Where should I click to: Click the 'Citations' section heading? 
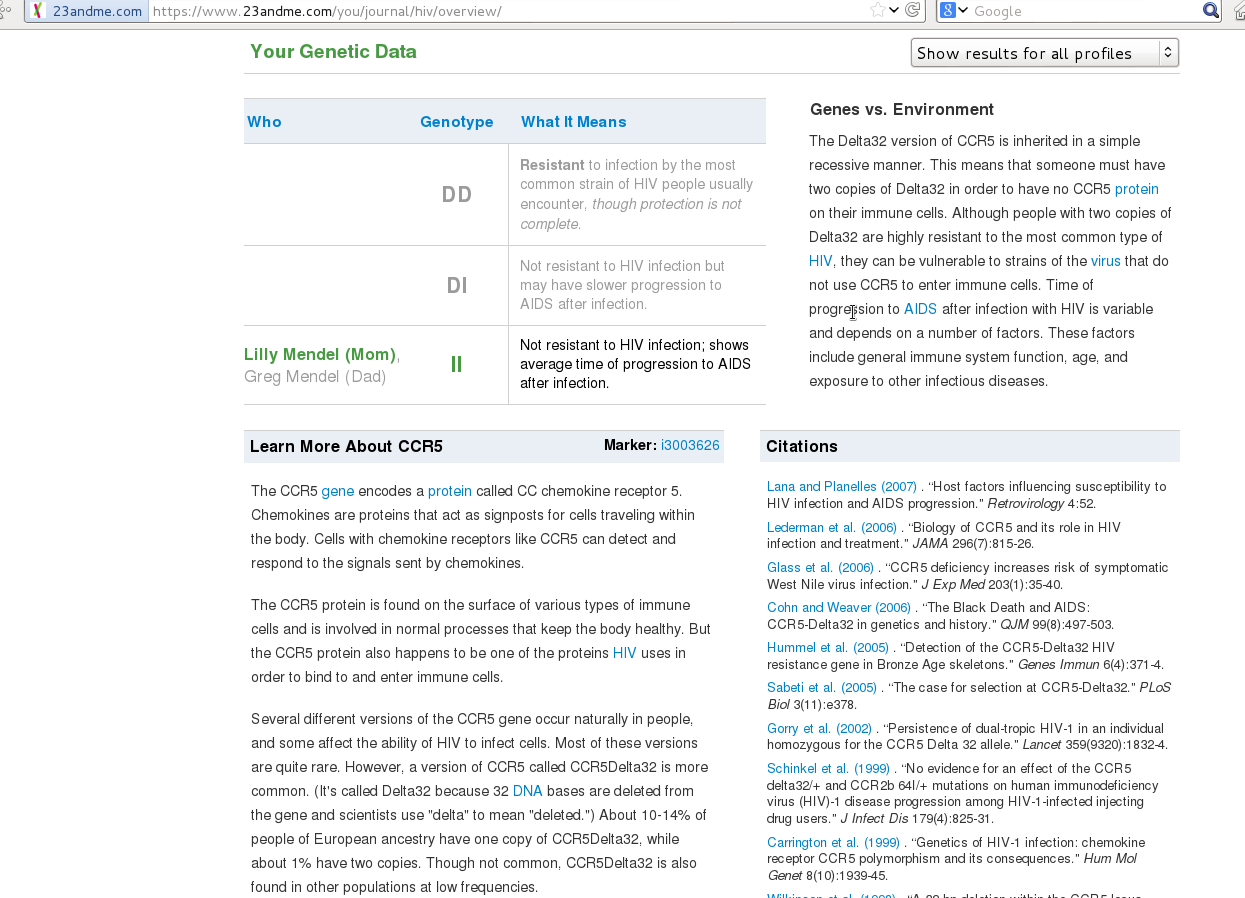[802, 447]
